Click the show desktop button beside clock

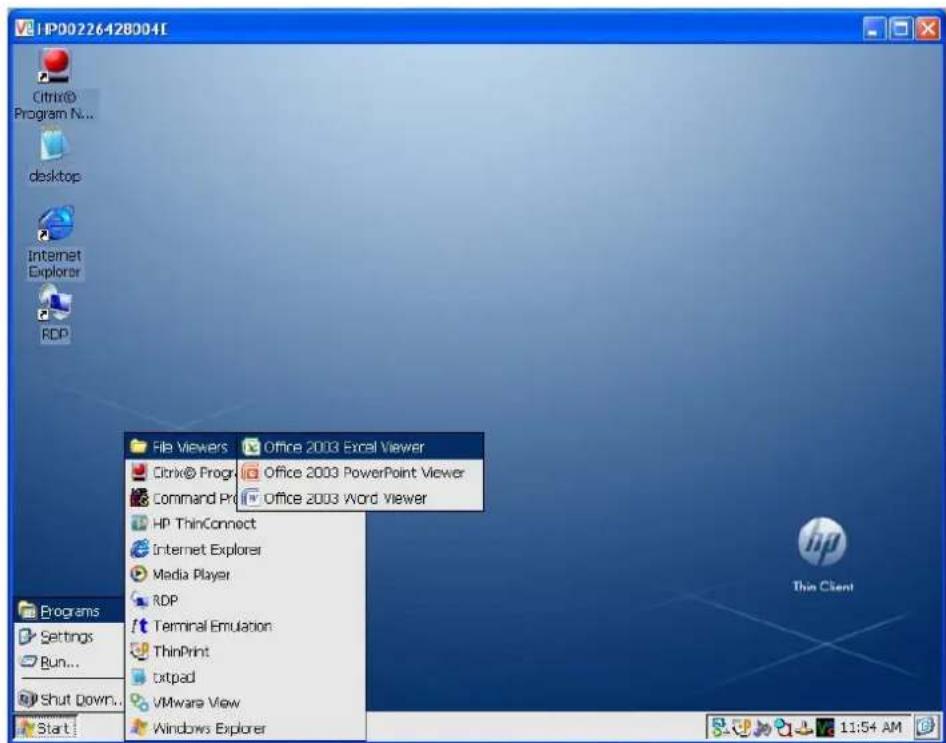[925, 727]
